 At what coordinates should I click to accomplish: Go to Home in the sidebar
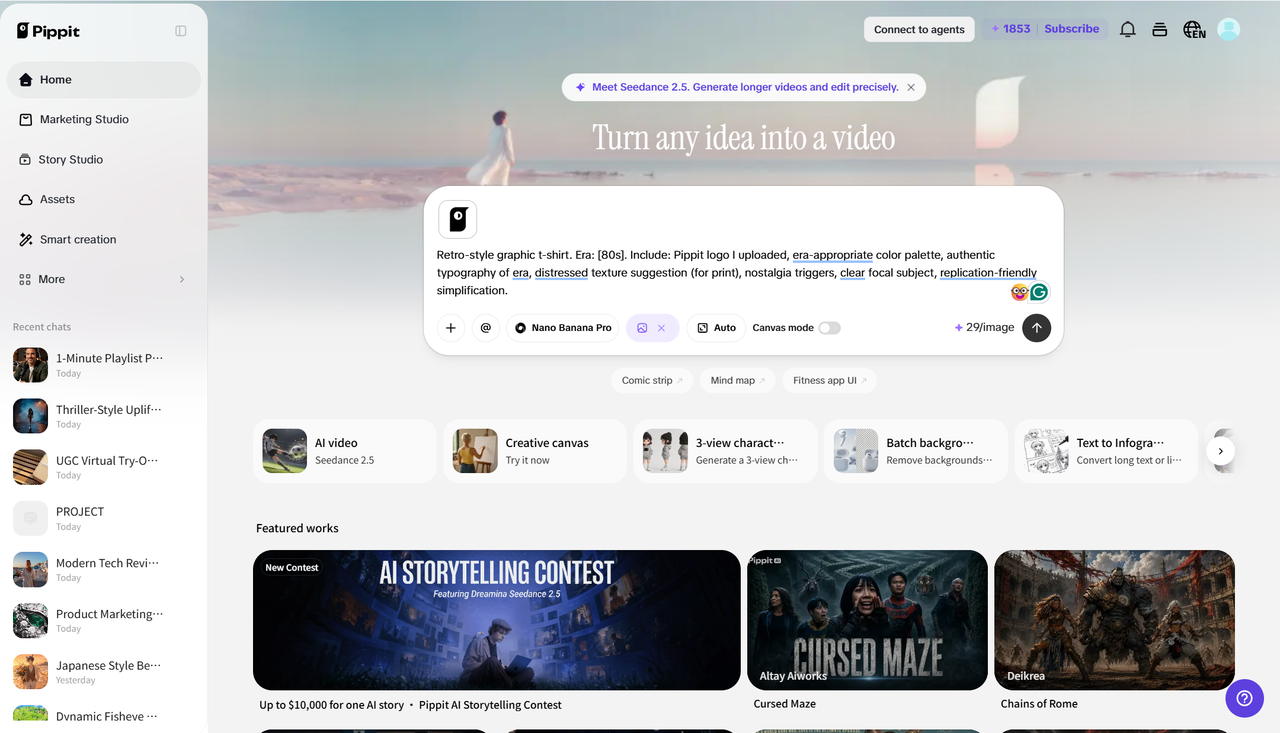[x=104, y=80]
